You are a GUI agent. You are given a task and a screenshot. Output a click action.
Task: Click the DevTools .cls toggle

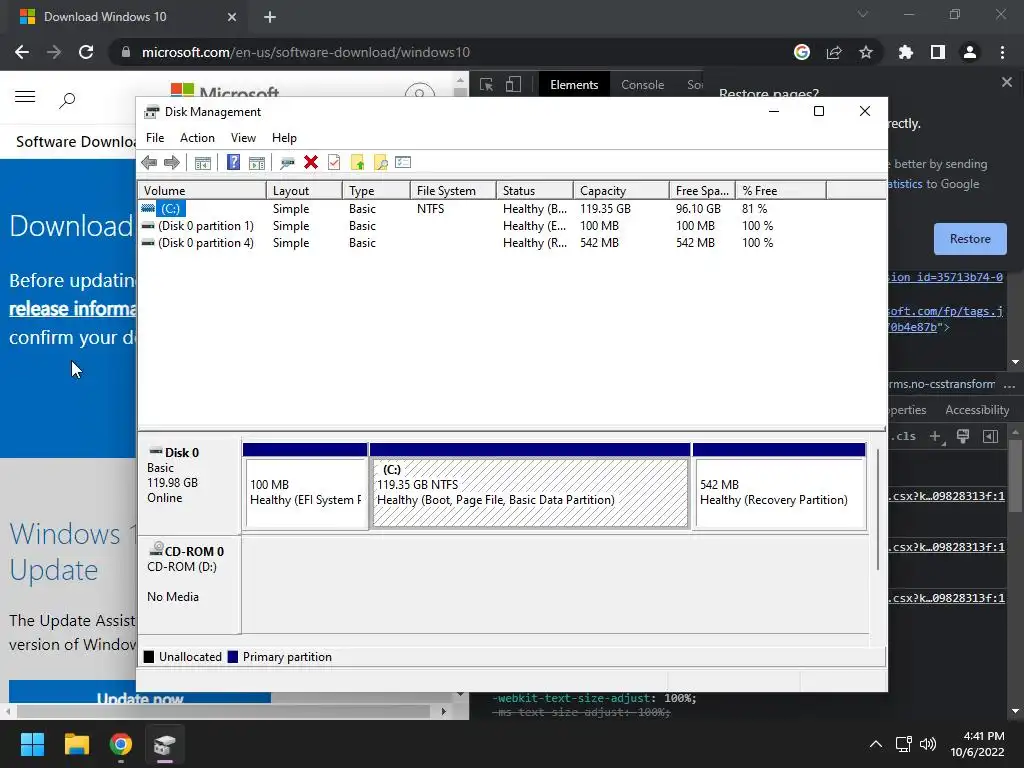click(x=904, y=436)
